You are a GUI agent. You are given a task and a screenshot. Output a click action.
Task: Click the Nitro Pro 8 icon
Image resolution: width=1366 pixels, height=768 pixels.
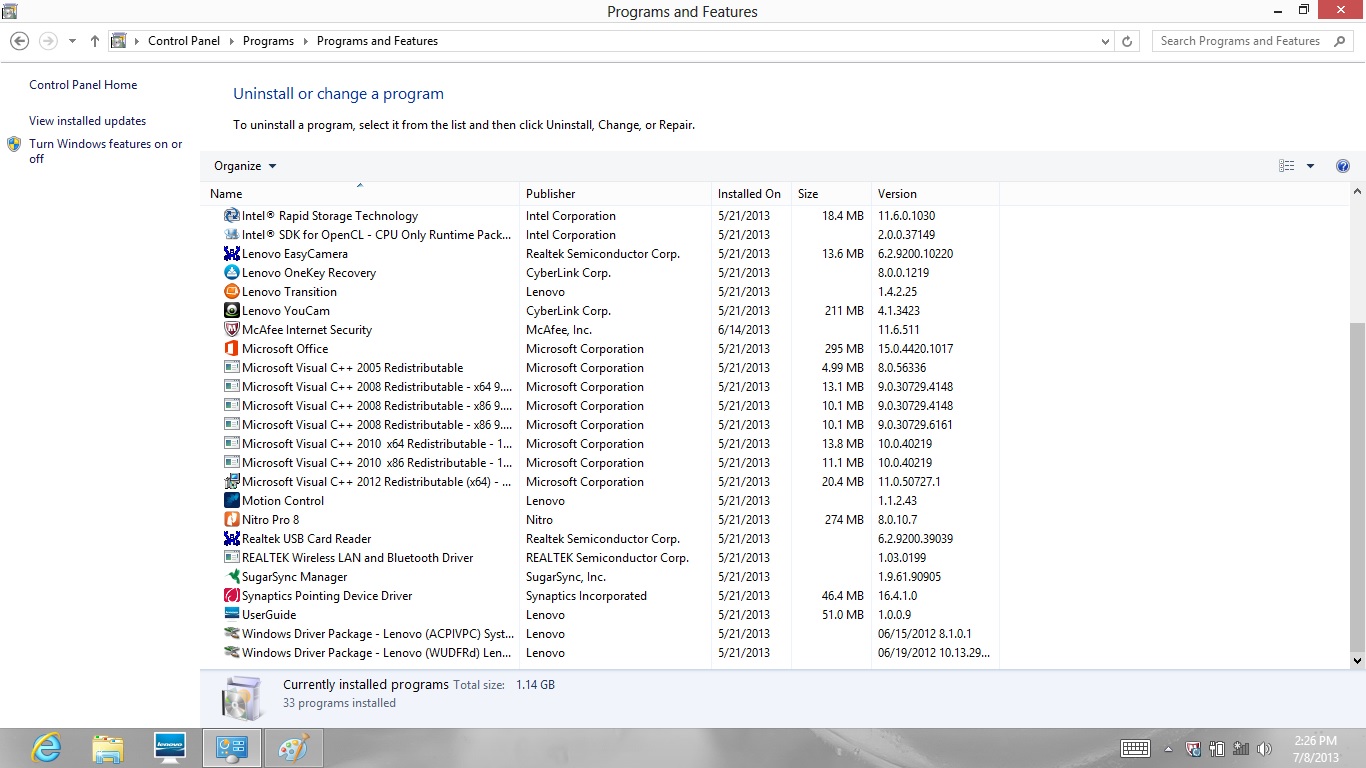[x=232, y=520]
